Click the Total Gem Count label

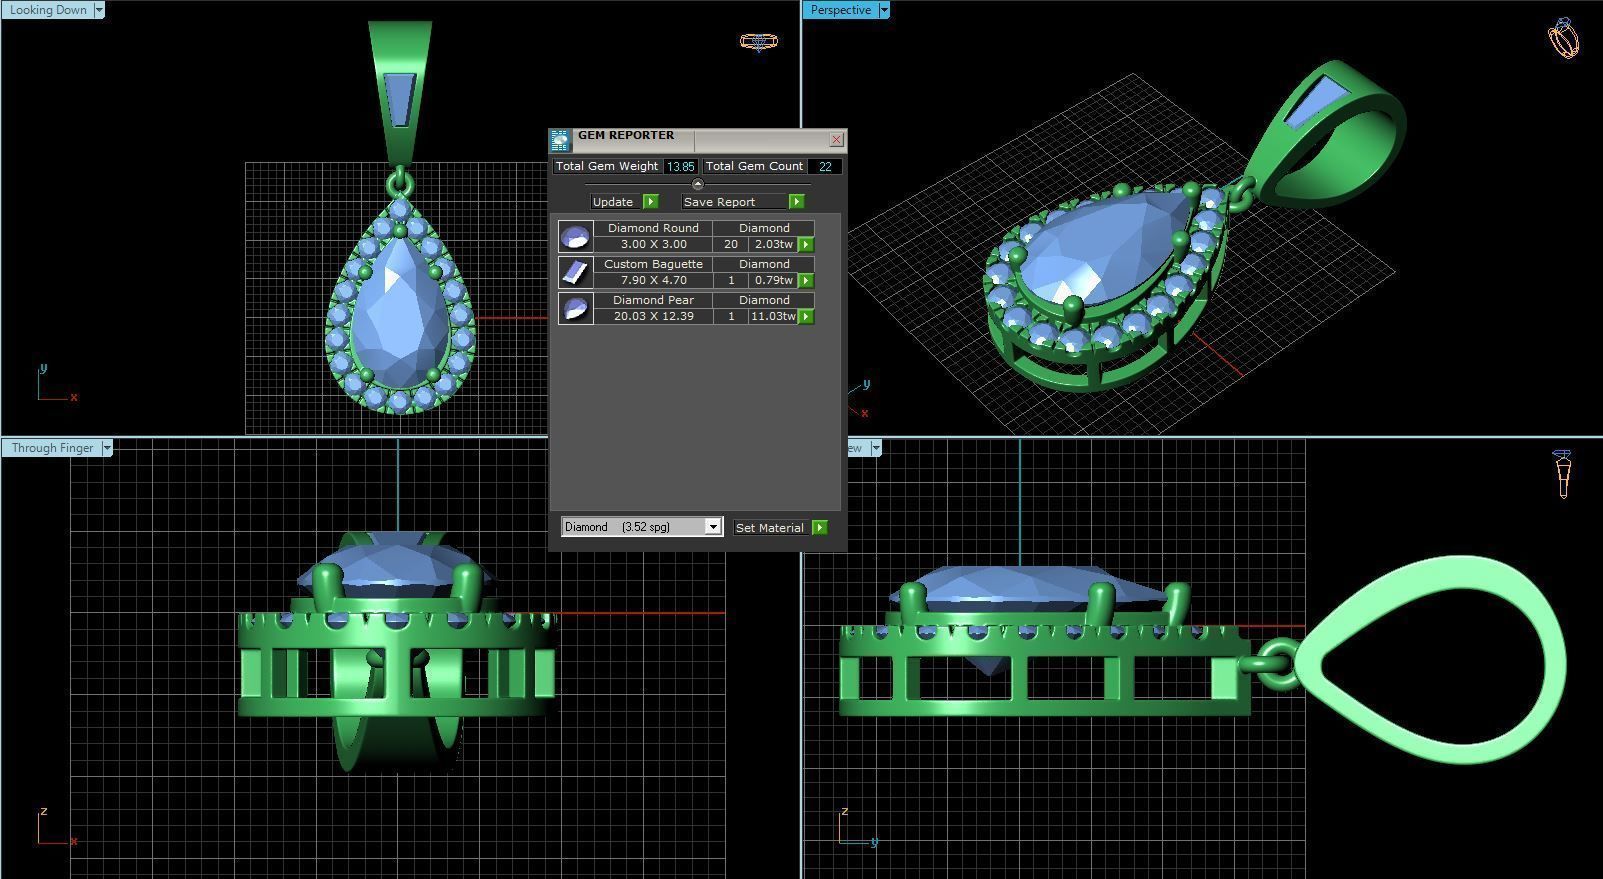coord(755,167)
